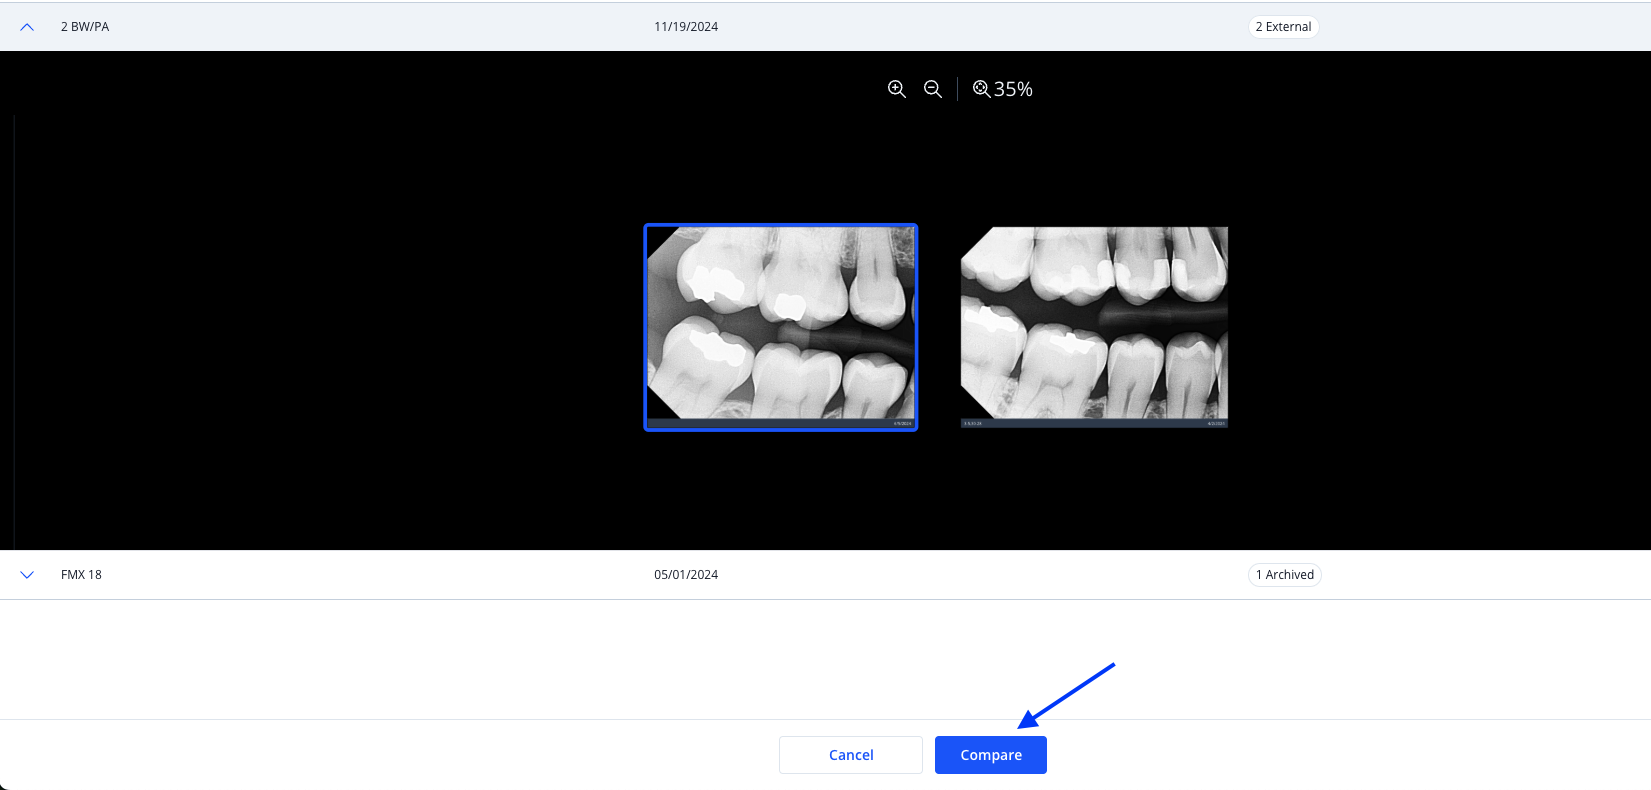Click the 2 External badge
Image resolution: width=1651 pixels, height=790 pixels.
point(1283,27)
